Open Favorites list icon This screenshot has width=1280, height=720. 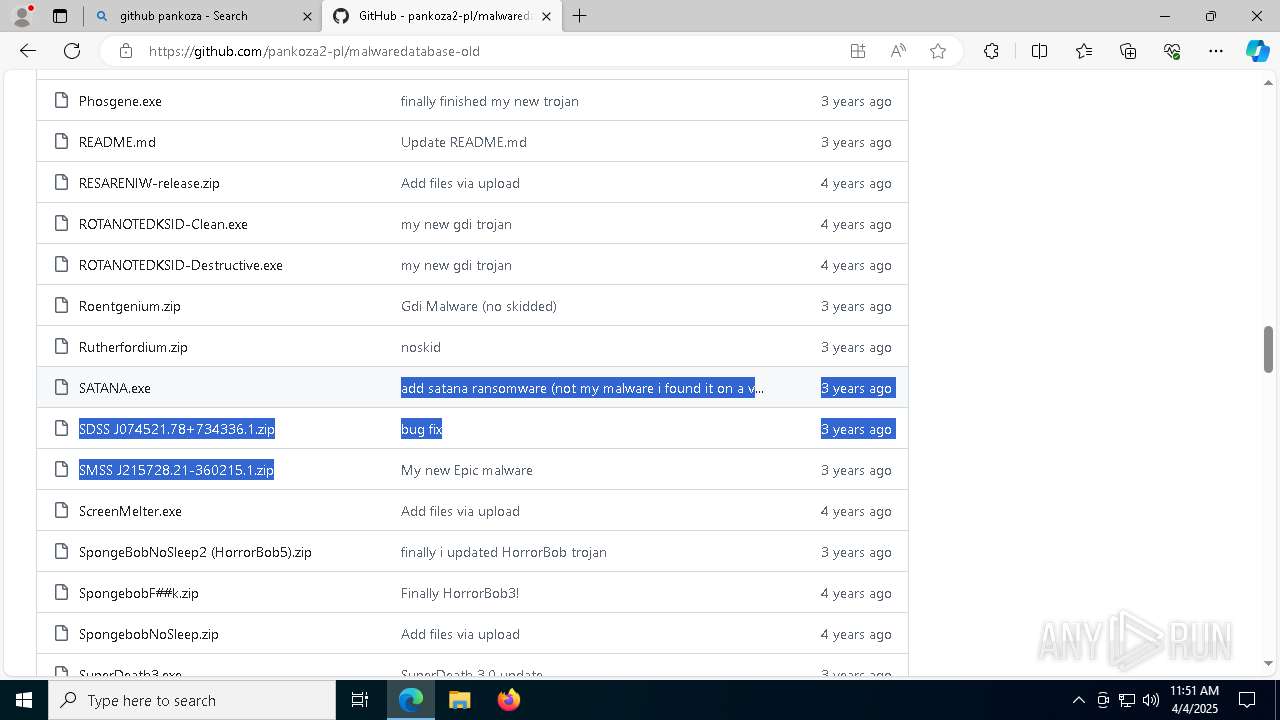click(1084, 51)
